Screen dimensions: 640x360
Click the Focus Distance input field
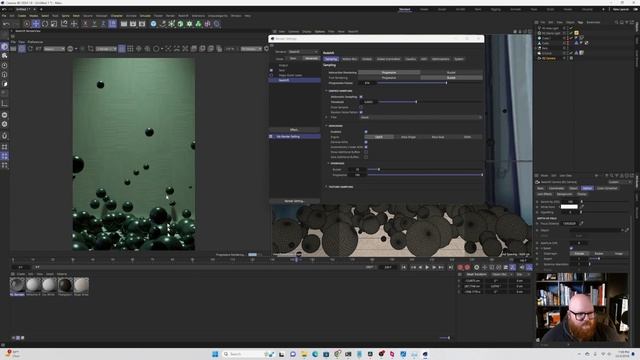click(569, 223)
